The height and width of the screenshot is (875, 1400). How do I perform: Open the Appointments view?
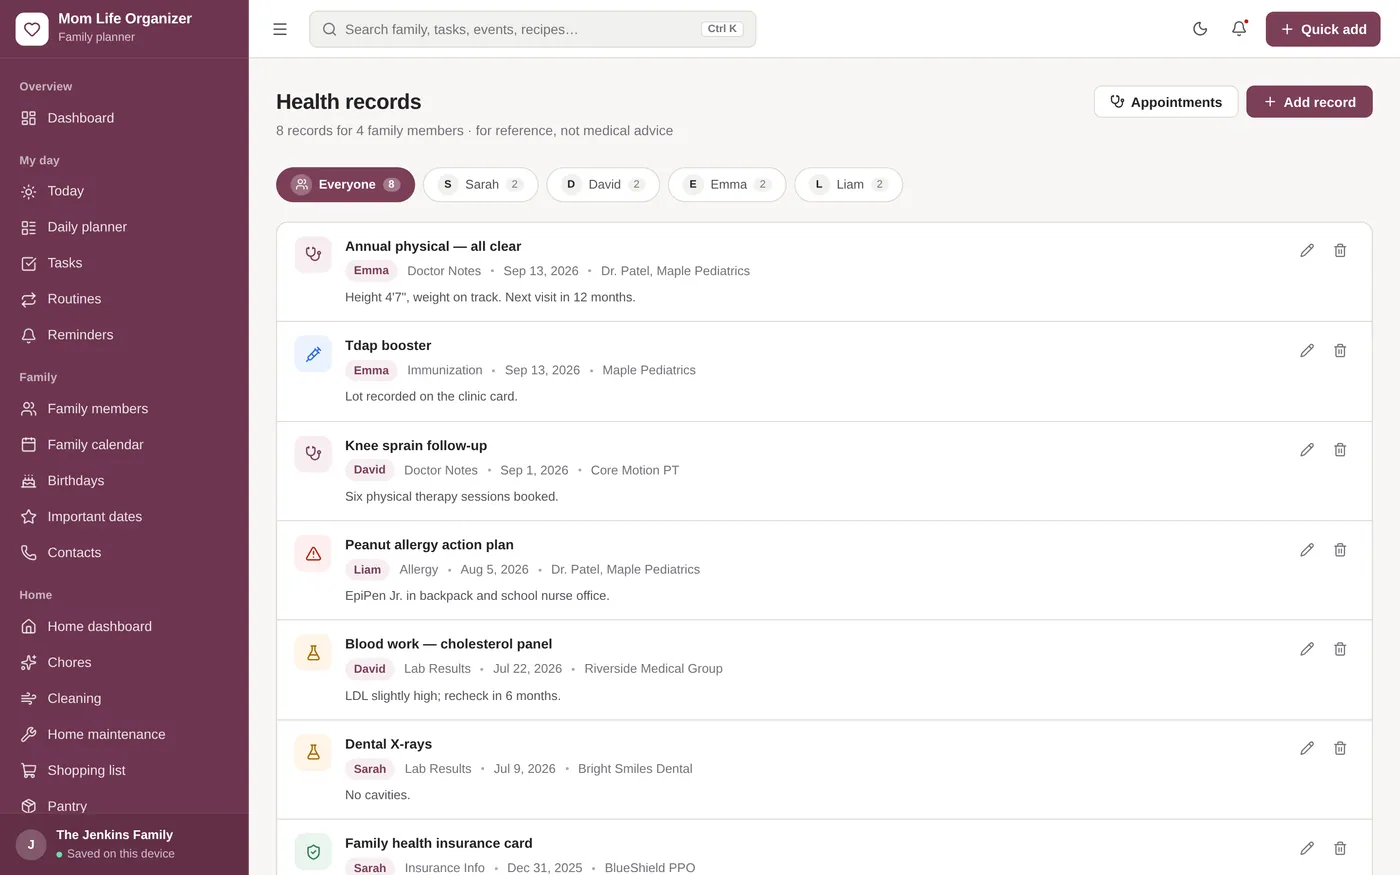(x=1166, y=102)
